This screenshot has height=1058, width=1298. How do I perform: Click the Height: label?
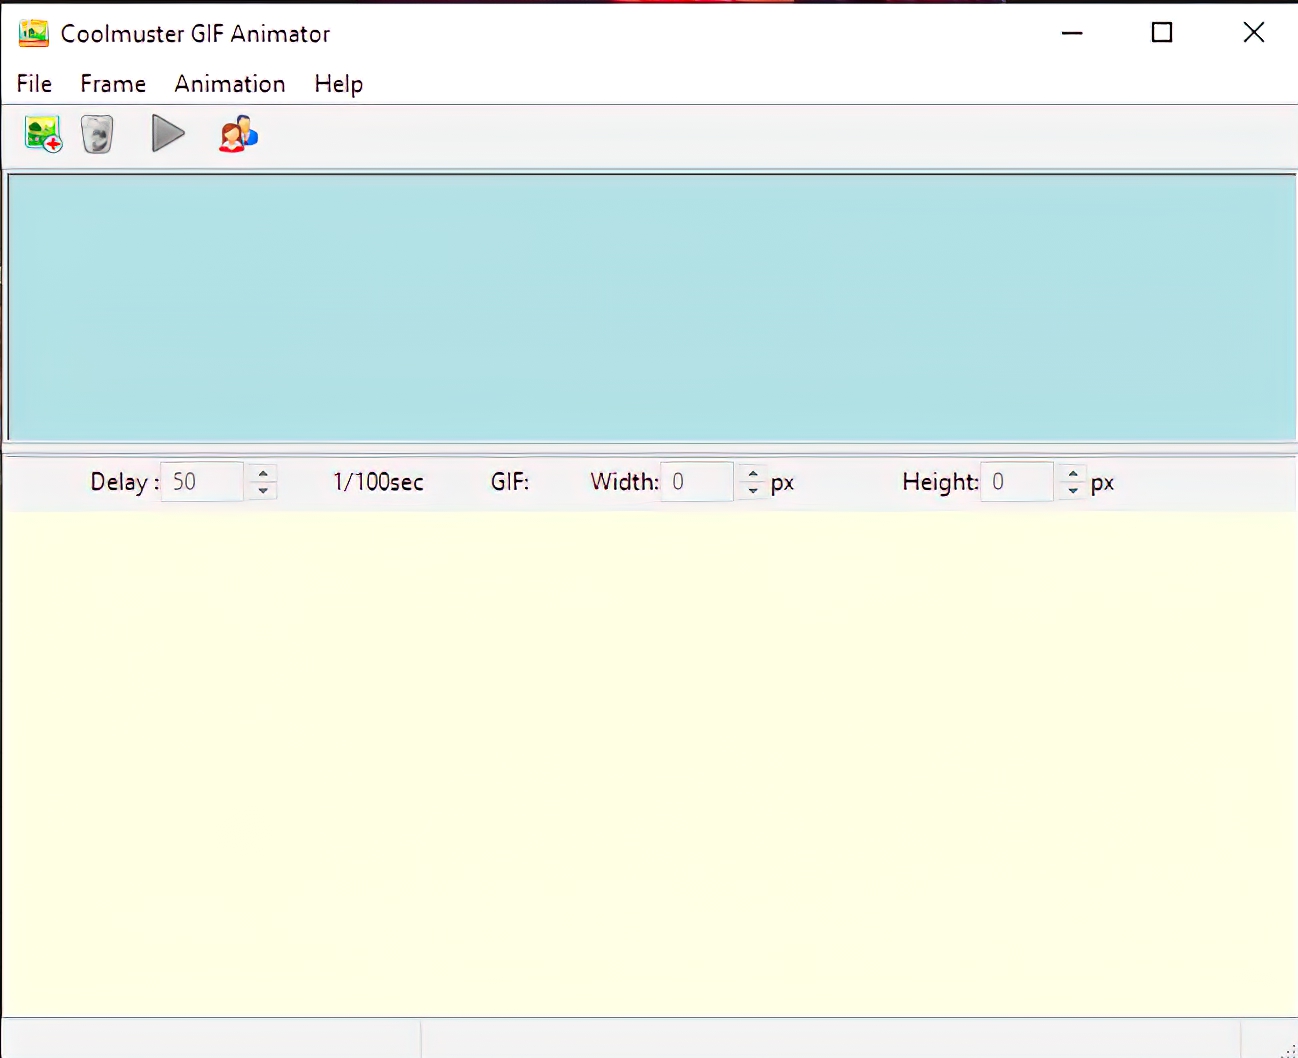(940, 482)
